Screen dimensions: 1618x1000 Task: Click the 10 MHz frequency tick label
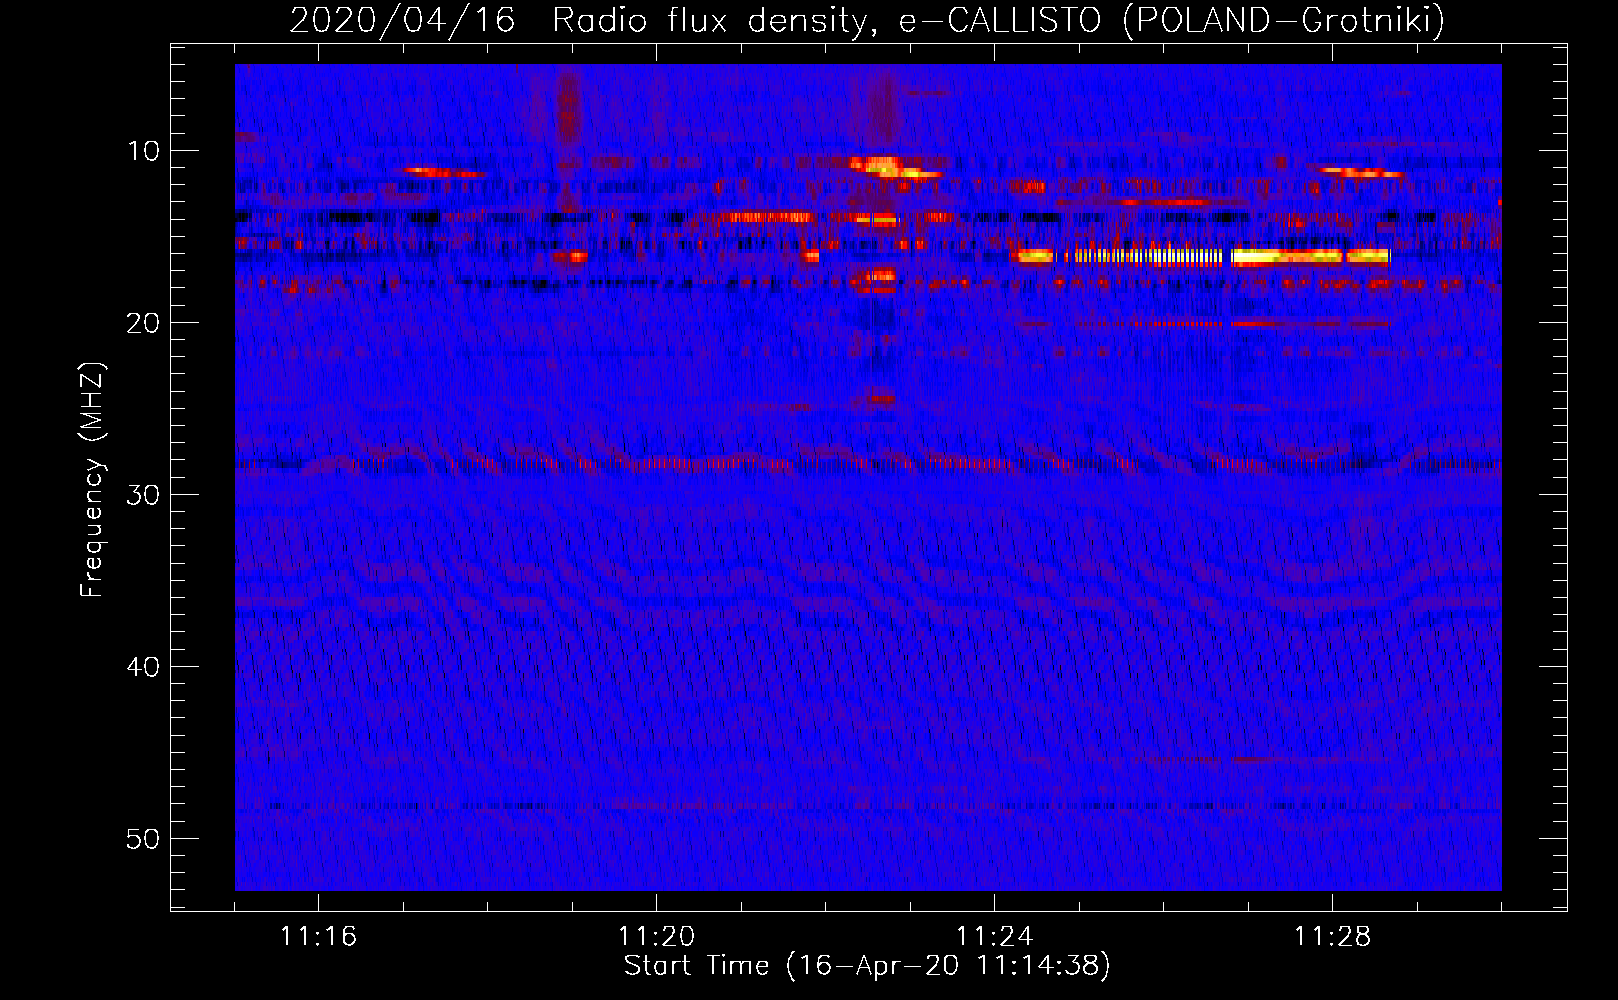[x=143, y=151]
